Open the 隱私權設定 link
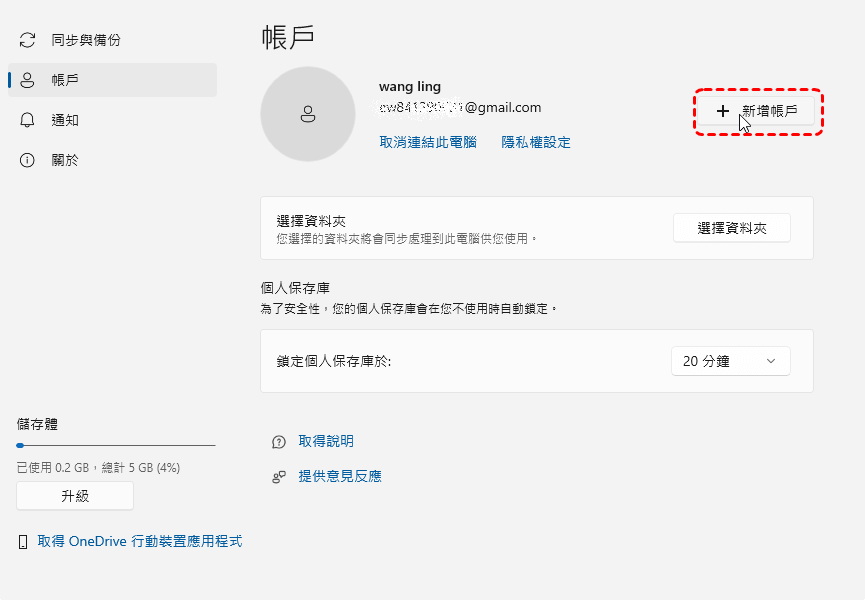 click(536, 143)
